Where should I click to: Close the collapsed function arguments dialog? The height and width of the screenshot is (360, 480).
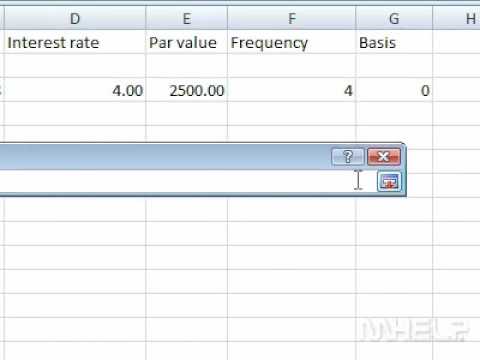coord(384,156)
